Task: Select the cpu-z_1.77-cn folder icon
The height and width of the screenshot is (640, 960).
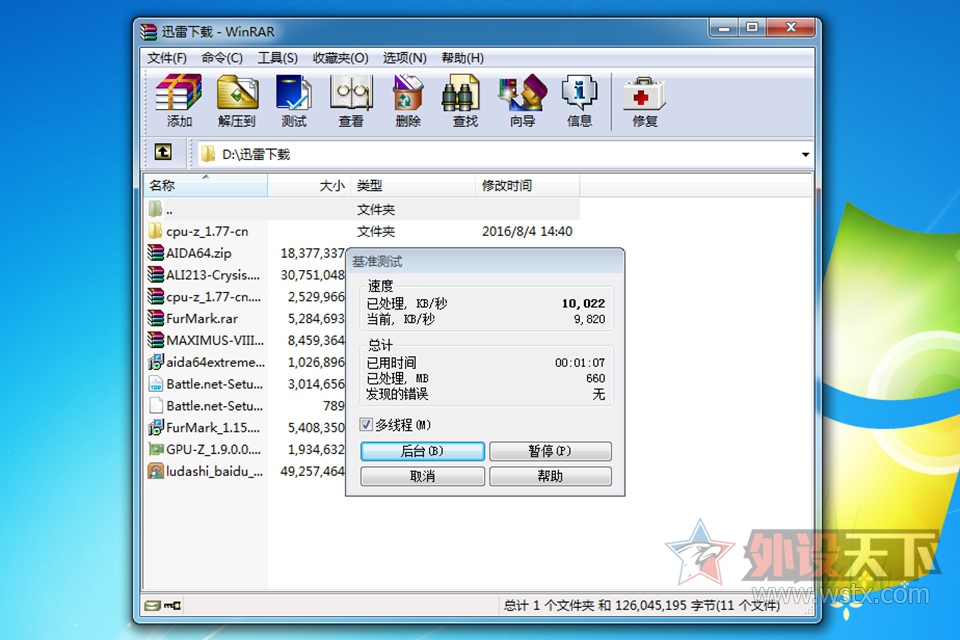Action: [156, 231]
